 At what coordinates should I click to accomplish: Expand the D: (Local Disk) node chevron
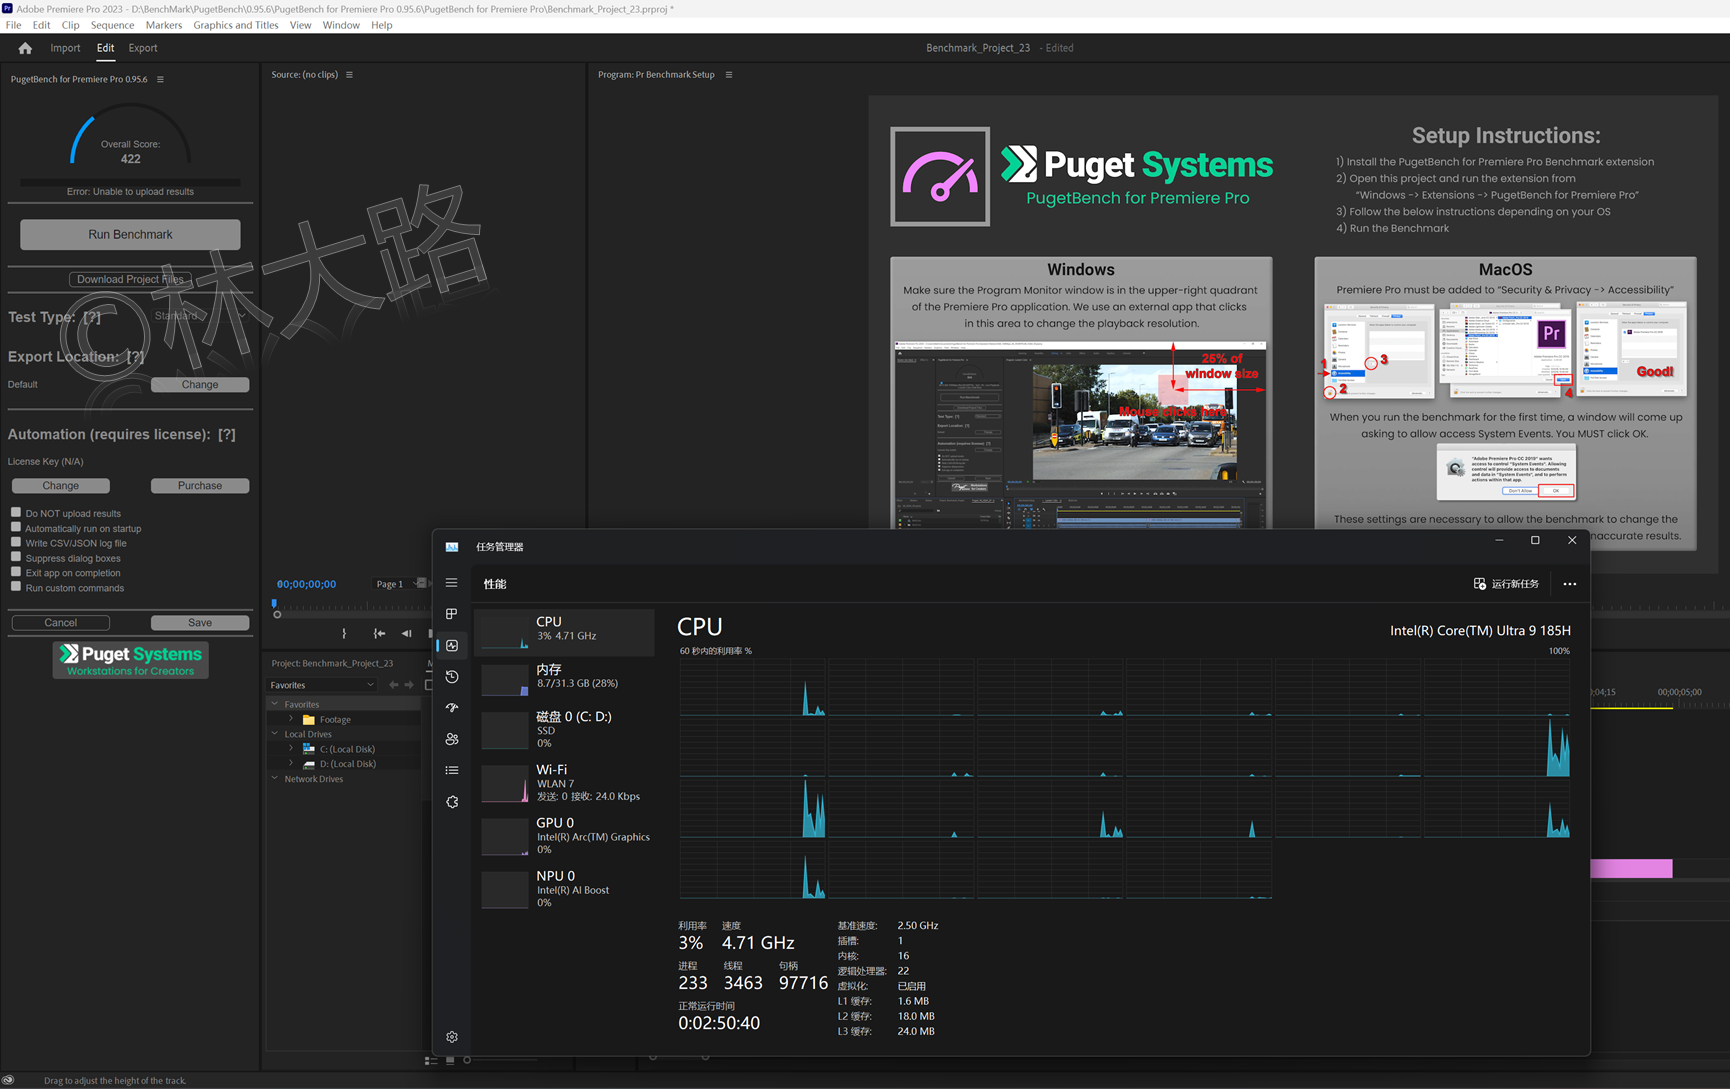pyautogui.click(x=291, y=764)
